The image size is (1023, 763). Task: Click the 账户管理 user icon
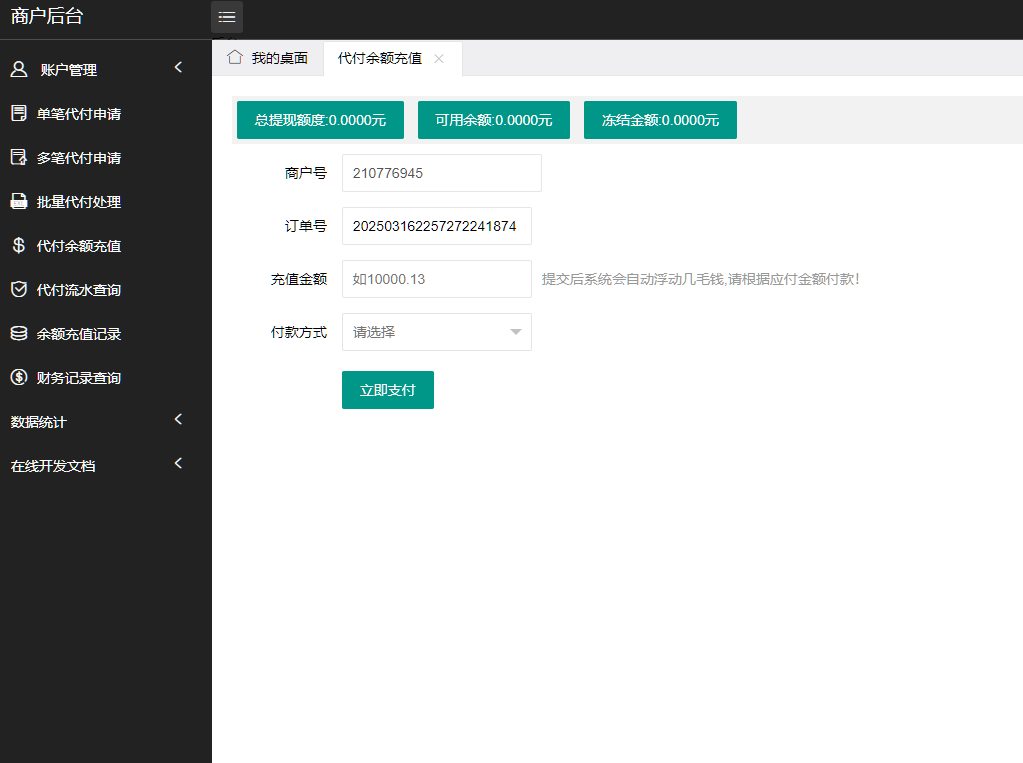pyautogui.click(x=18, y=70)
